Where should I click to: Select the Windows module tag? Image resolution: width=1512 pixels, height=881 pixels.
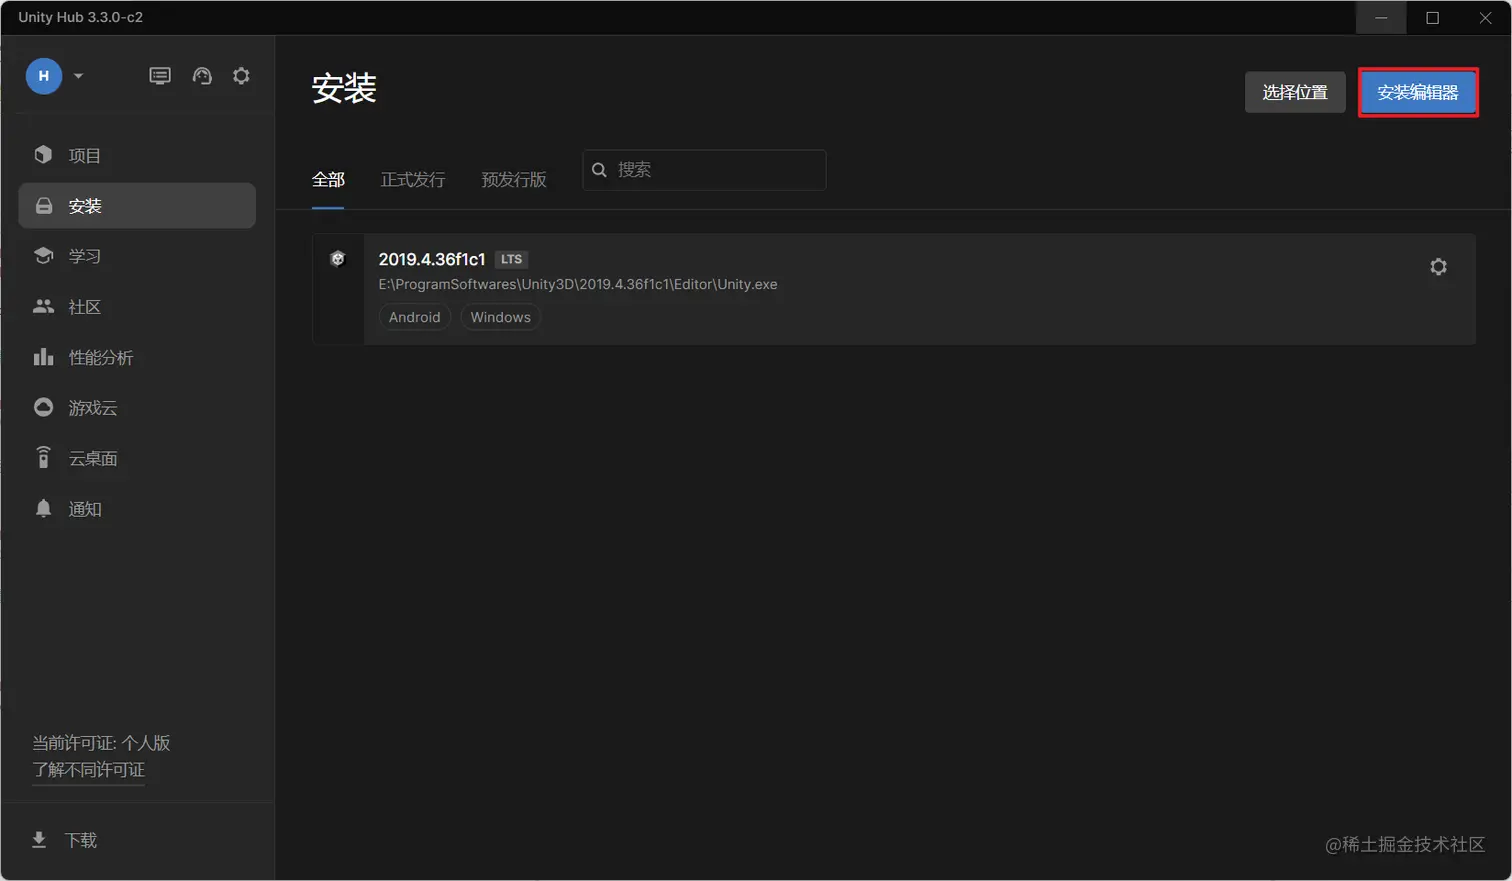pyautogui.click(x=500, y=317)
